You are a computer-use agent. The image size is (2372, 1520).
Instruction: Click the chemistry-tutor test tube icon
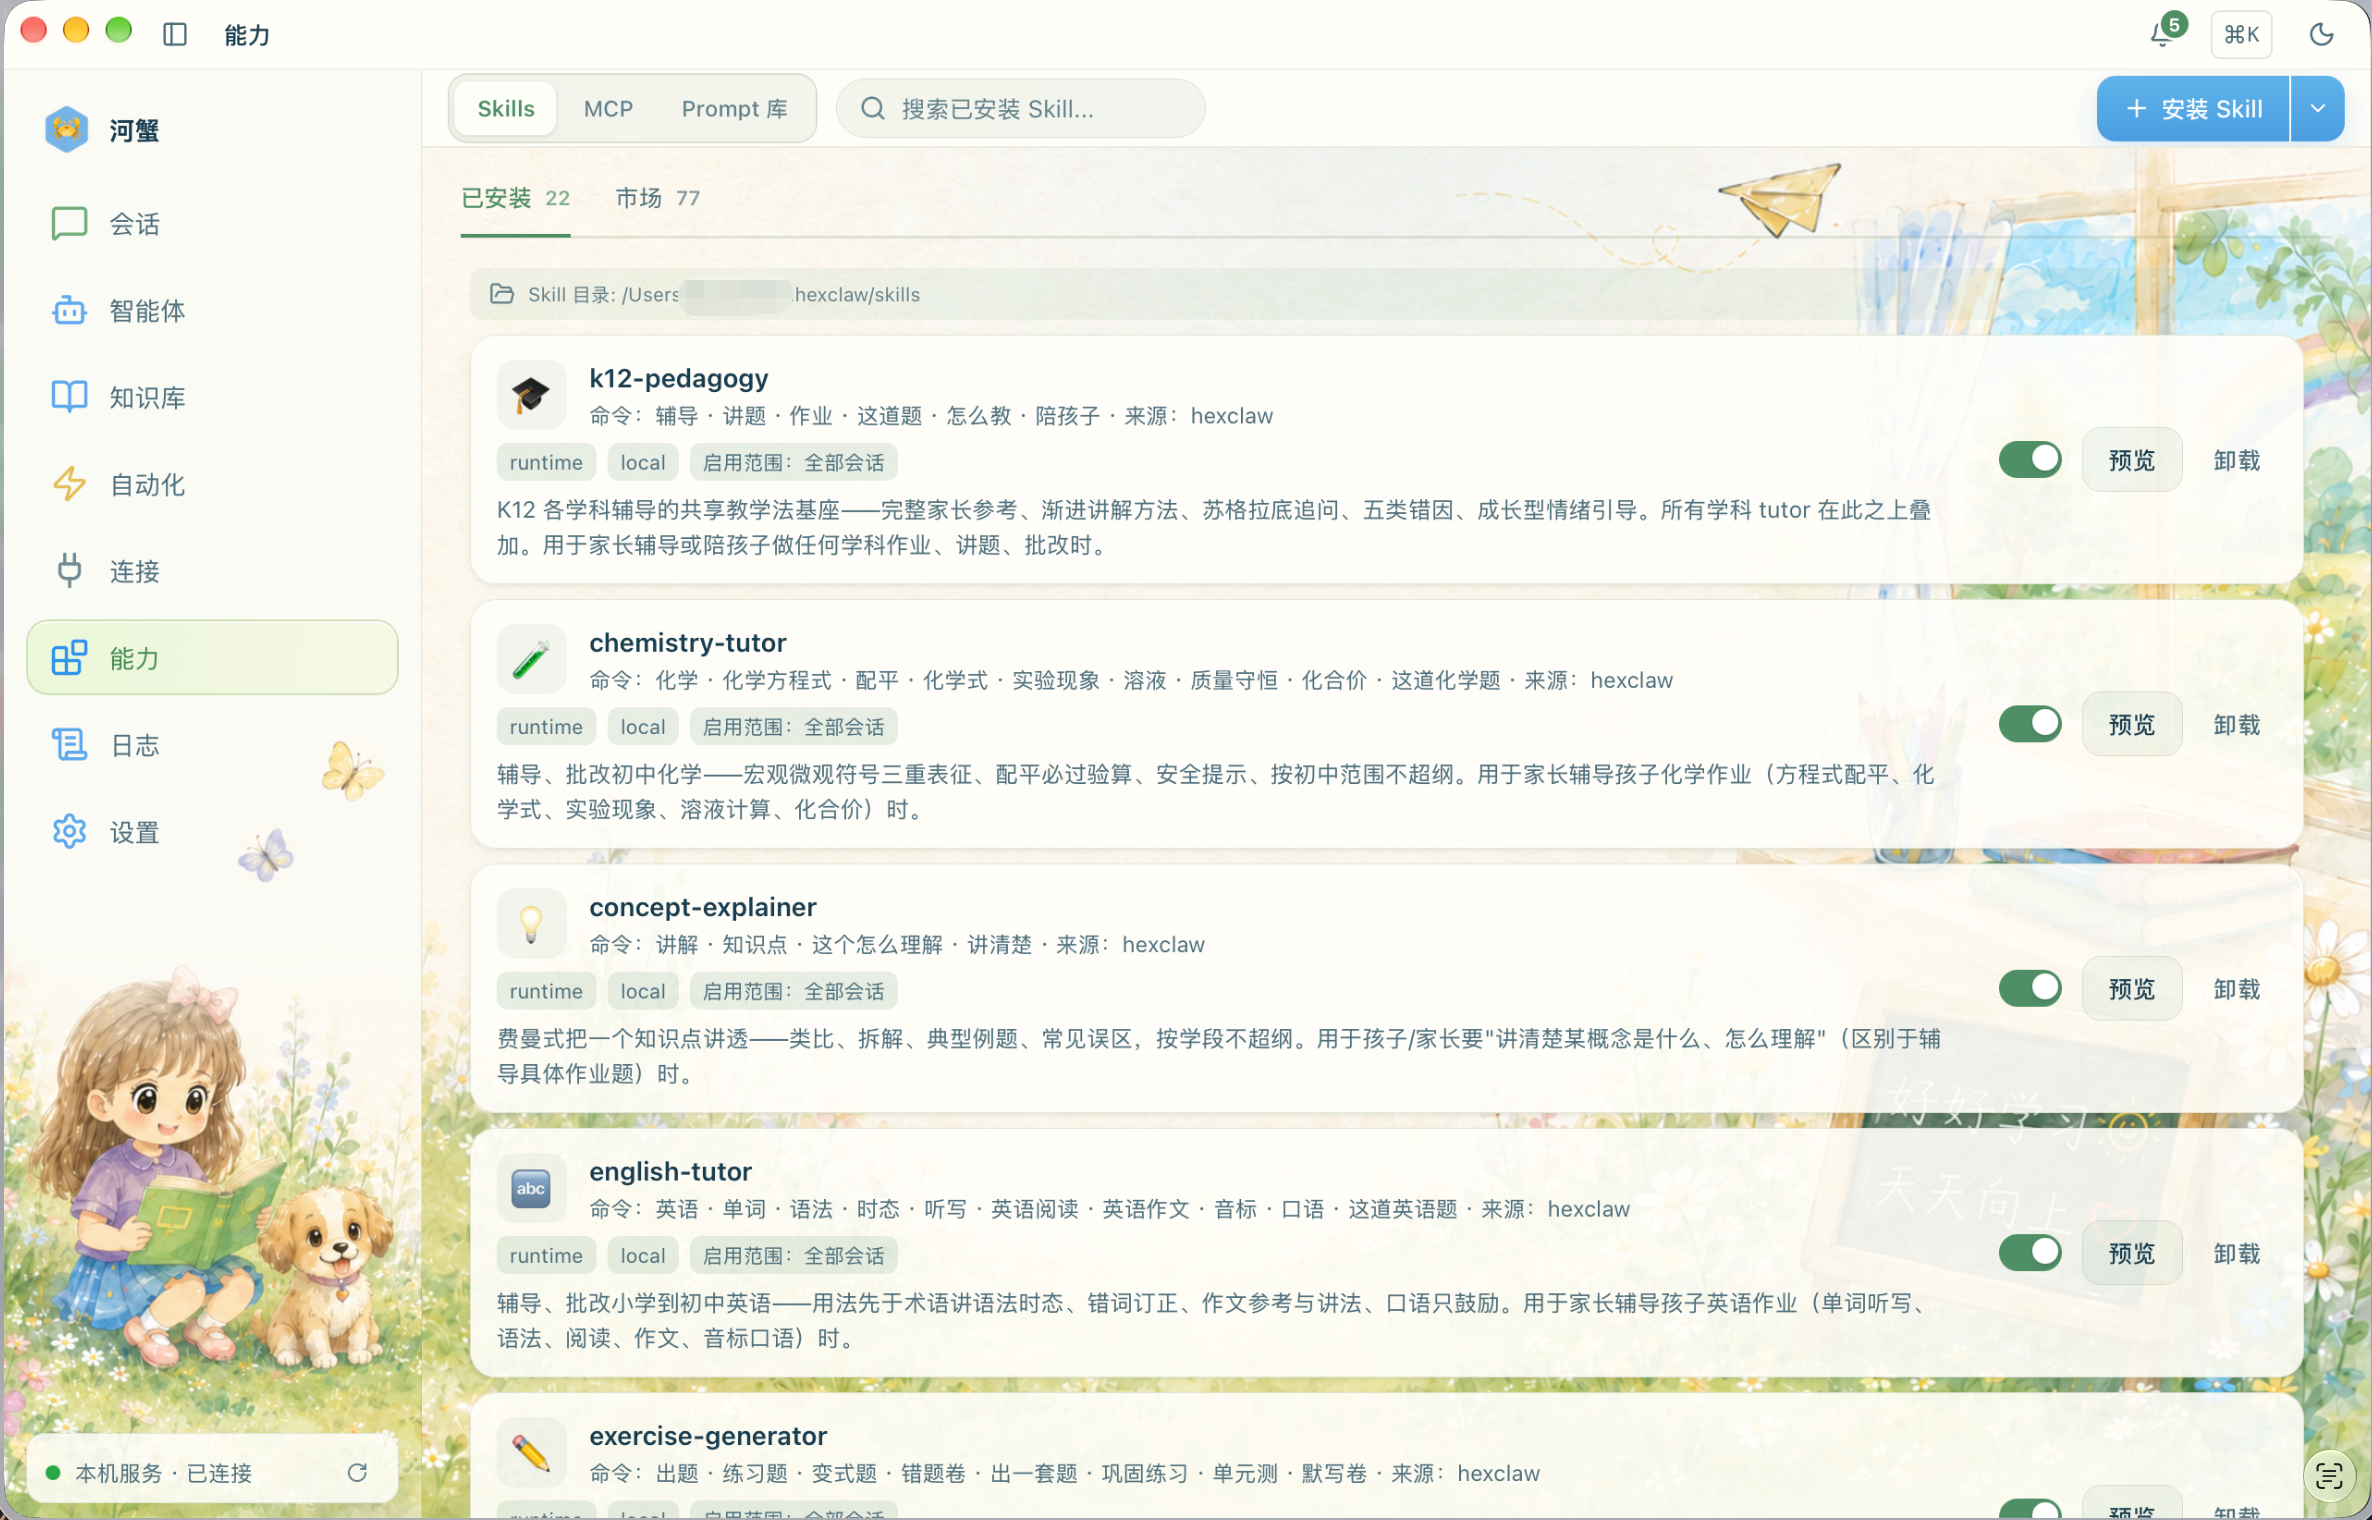[x=531, y=659]
